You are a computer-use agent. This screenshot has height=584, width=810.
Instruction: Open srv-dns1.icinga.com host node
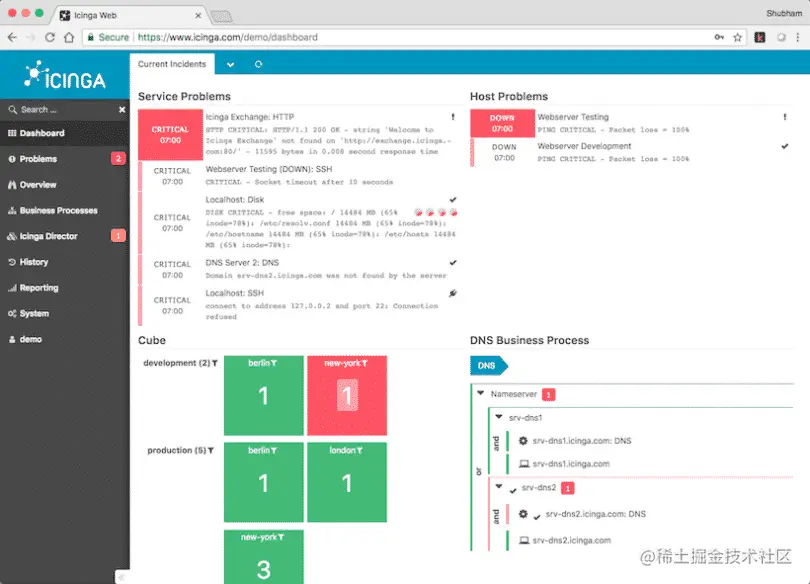coord(571,464)
